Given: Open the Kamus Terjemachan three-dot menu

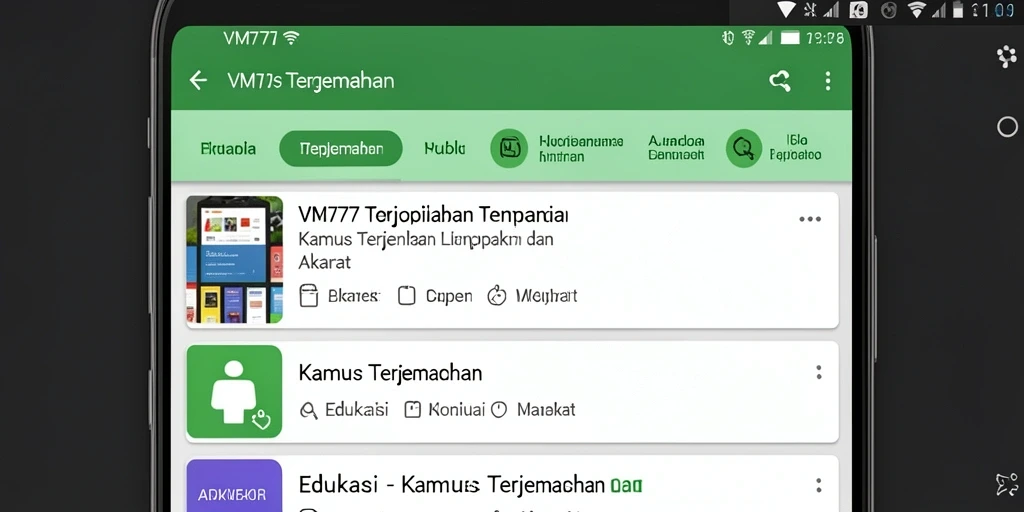Looking at the screenshot, I should pos(818,372).
